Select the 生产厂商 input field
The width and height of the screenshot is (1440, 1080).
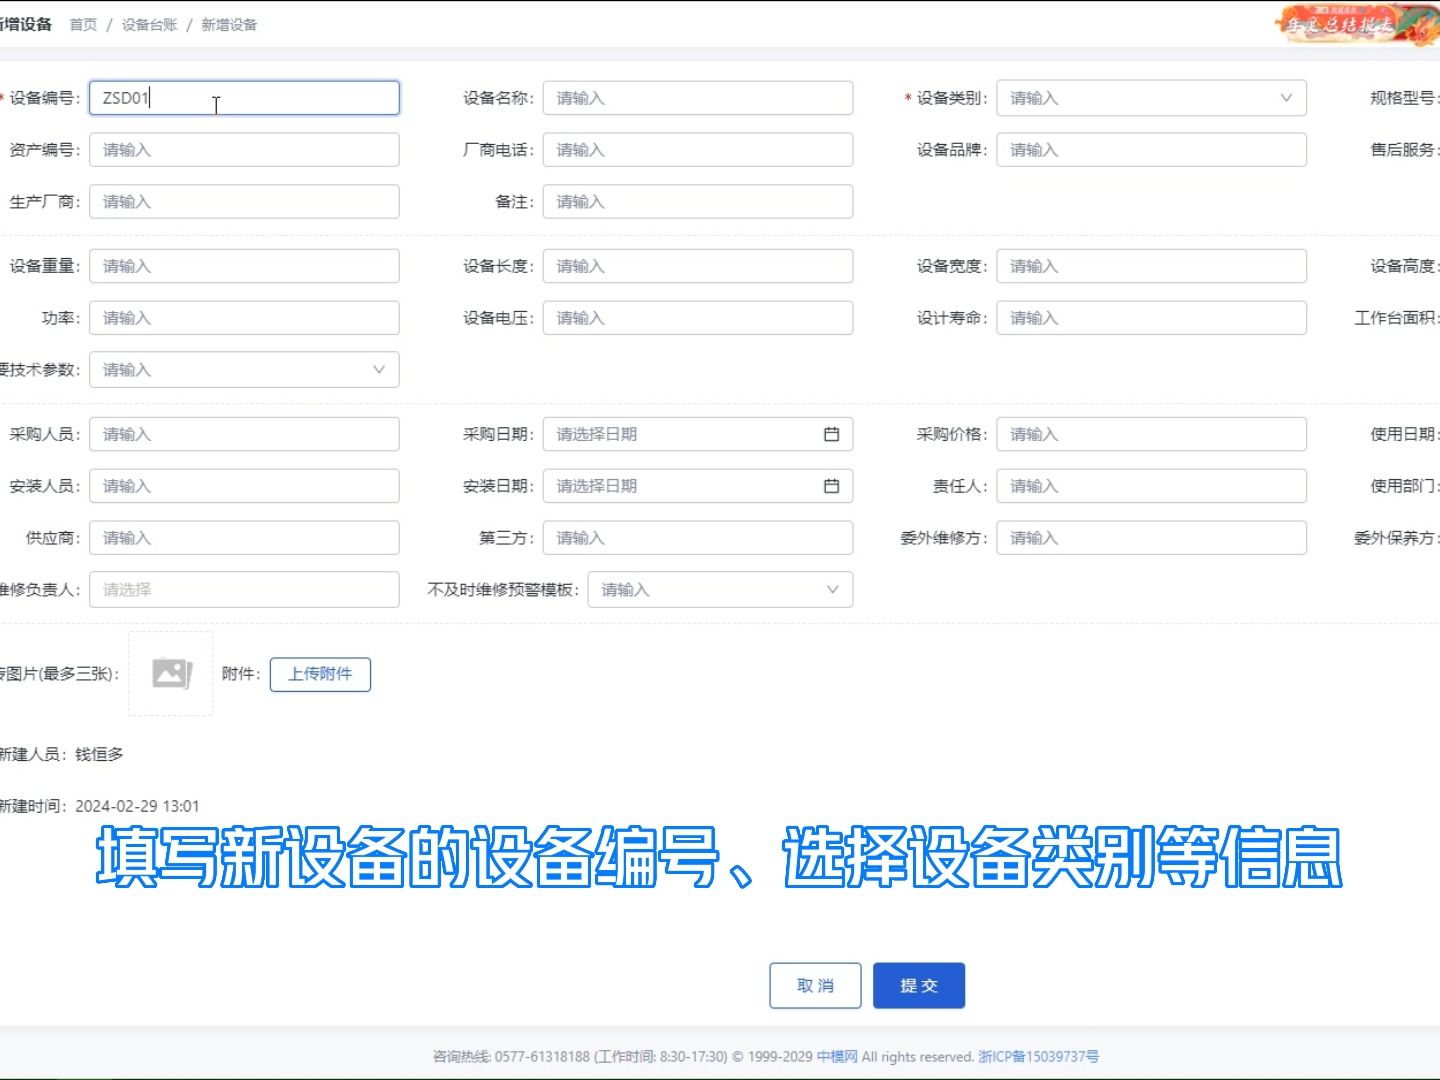point(244,201)
